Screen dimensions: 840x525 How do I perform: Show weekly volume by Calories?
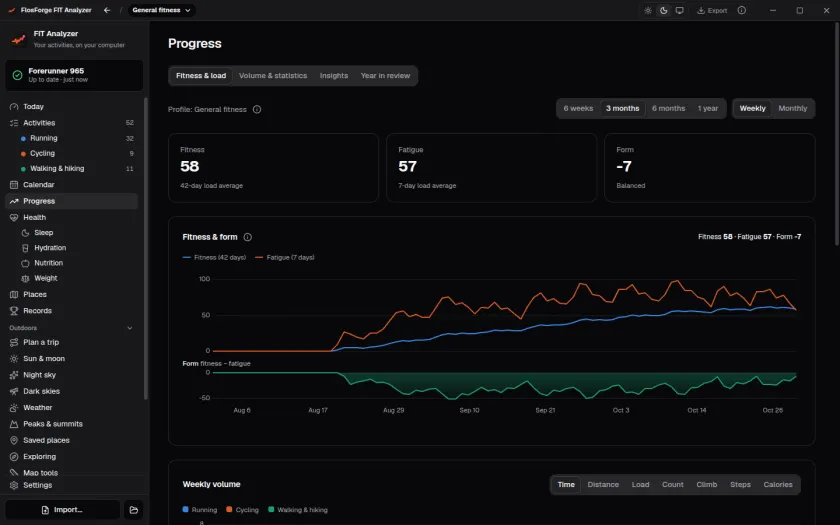tap(778, 484)
